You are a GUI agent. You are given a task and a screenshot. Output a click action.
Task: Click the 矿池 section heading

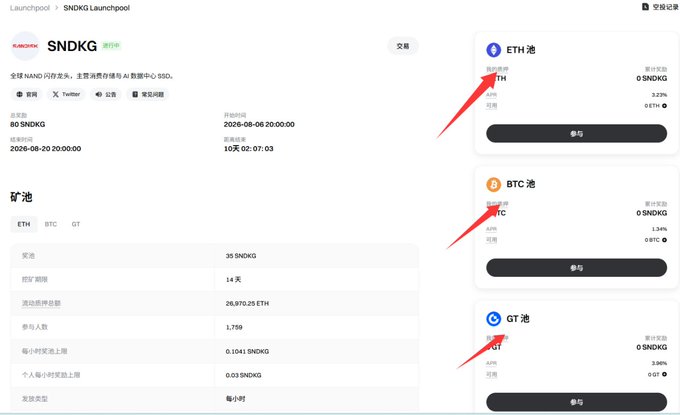(21, 197)
